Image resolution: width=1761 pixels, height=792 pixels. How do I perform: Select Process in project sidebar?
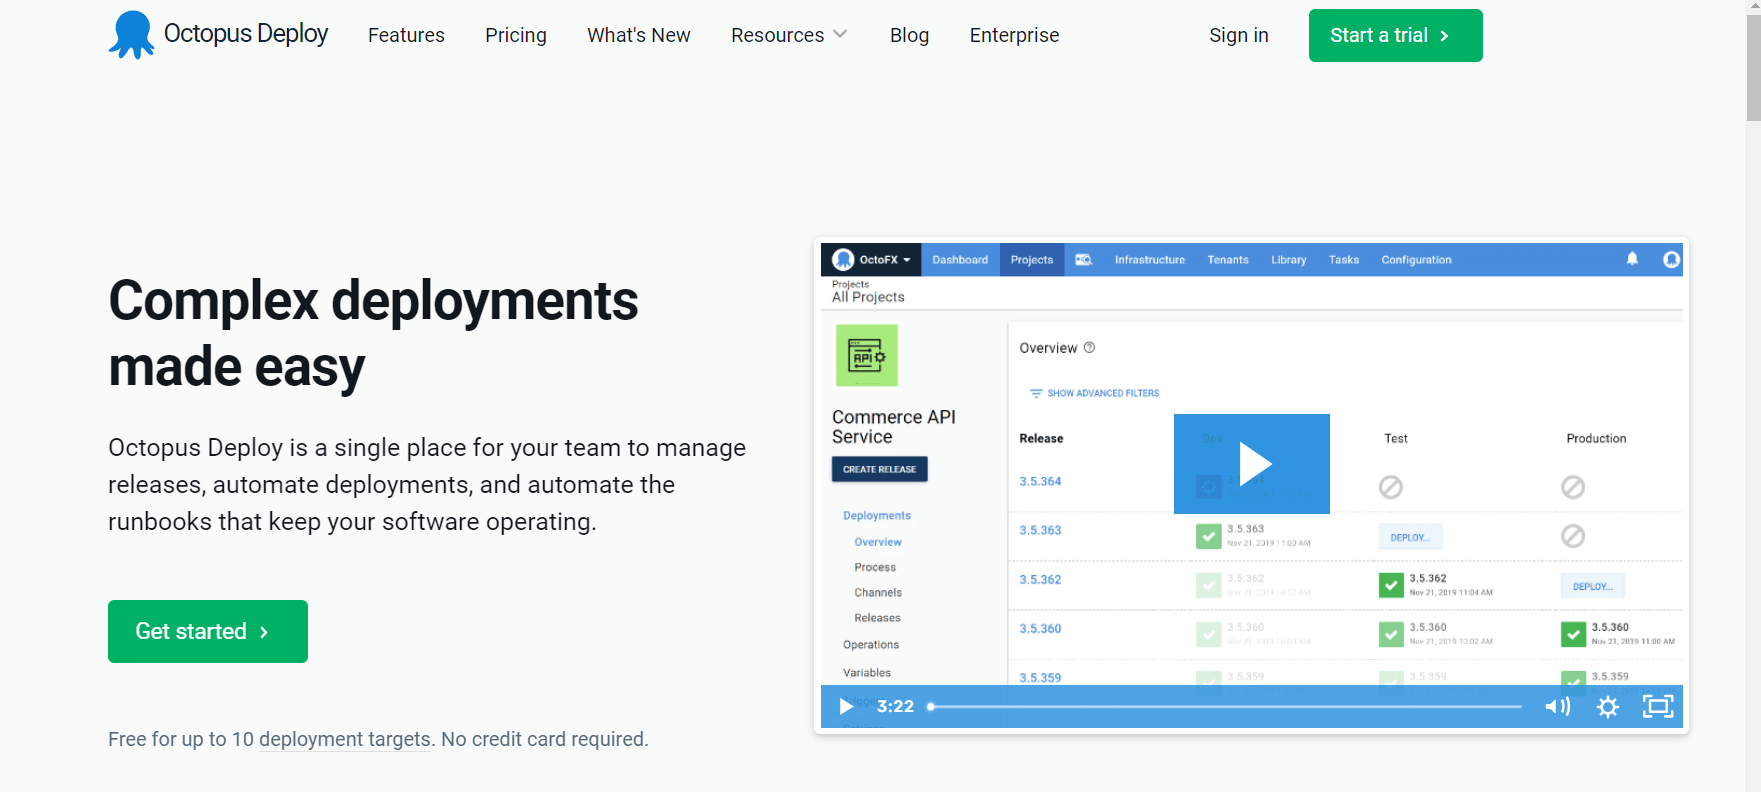[x=875, y=567]
